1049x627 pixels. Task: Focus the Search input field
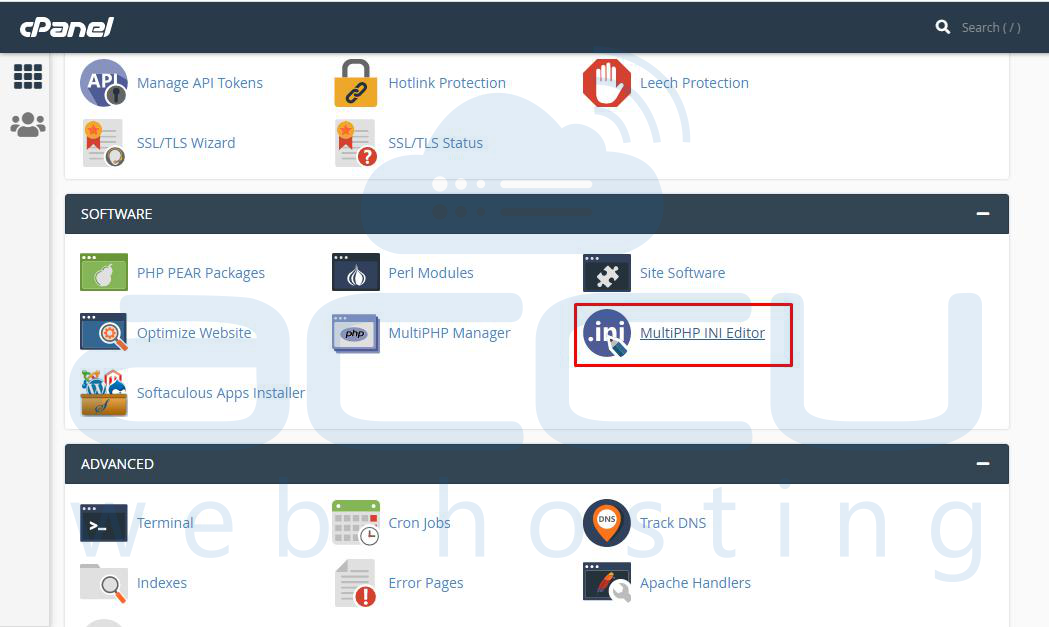pyautogui.click(x=991, y=27)
